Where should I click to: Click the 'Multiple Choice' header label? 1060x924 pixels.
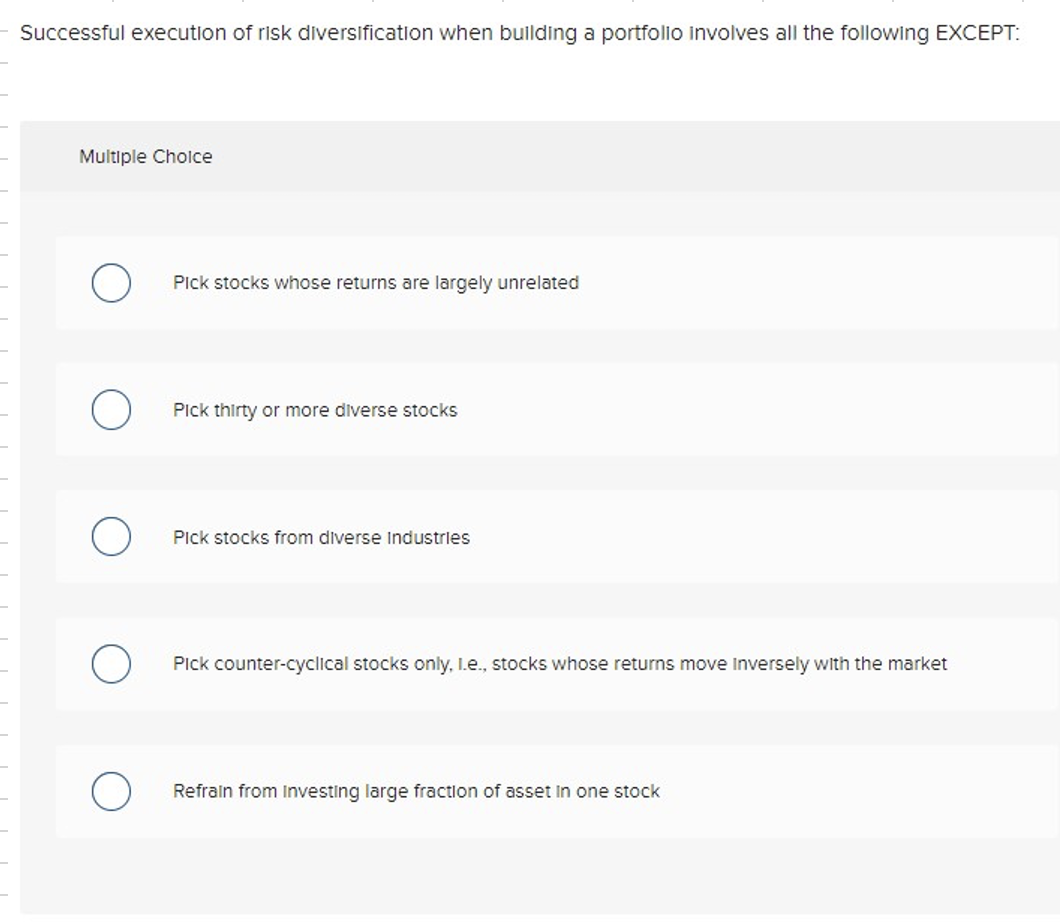tap(145, 156)
